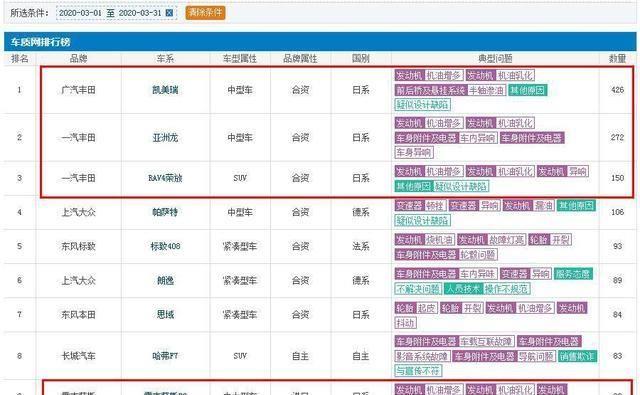Open the 标致408 car series link

[x=165, y=246]
